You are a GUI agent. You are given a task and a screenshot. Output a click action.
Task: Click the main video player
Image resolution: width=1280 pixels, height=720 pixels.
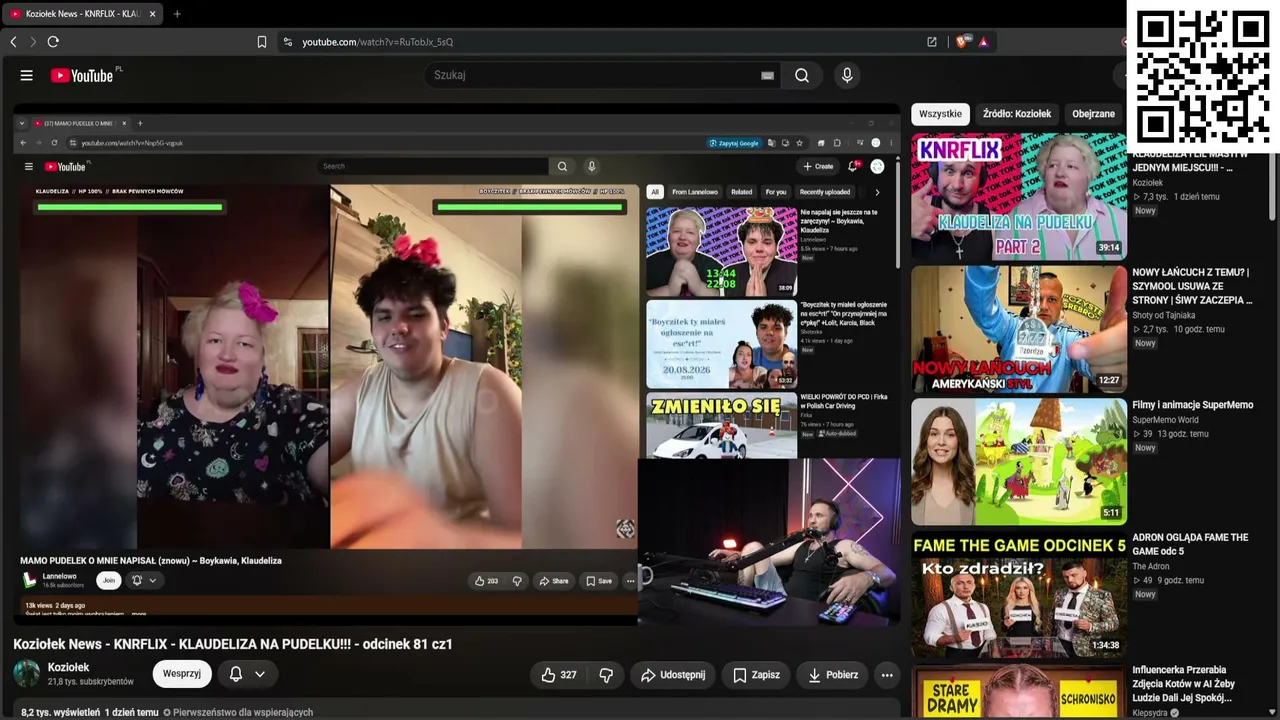457,365
